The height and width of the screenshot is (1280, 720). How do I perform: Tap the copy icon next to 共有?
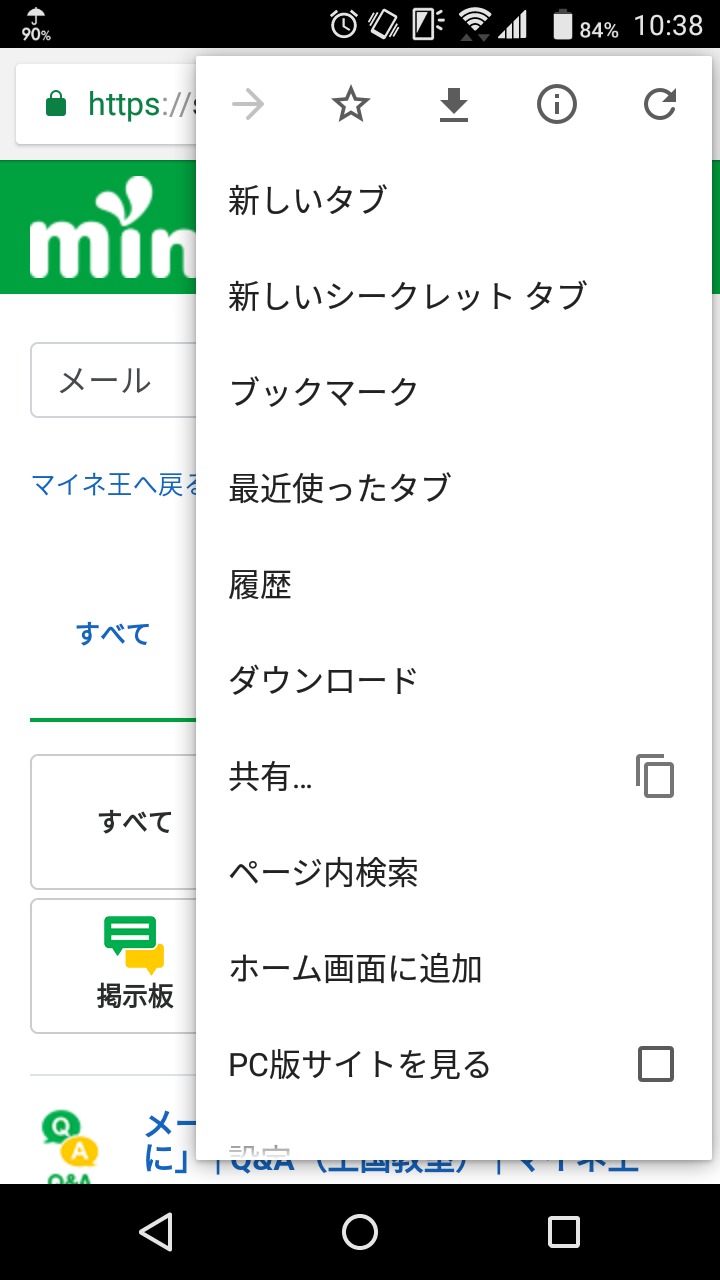coord(655,776)
